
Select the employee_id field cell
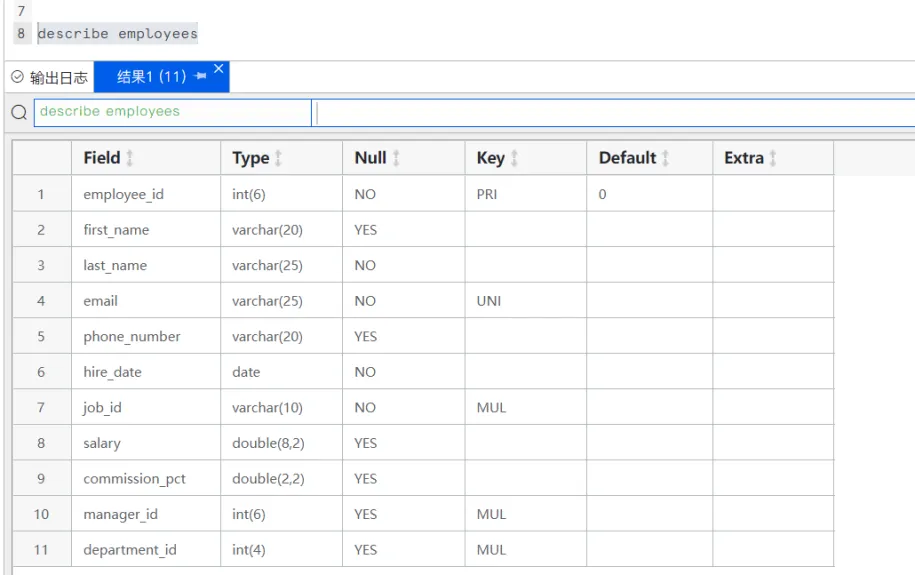(146, 194)
